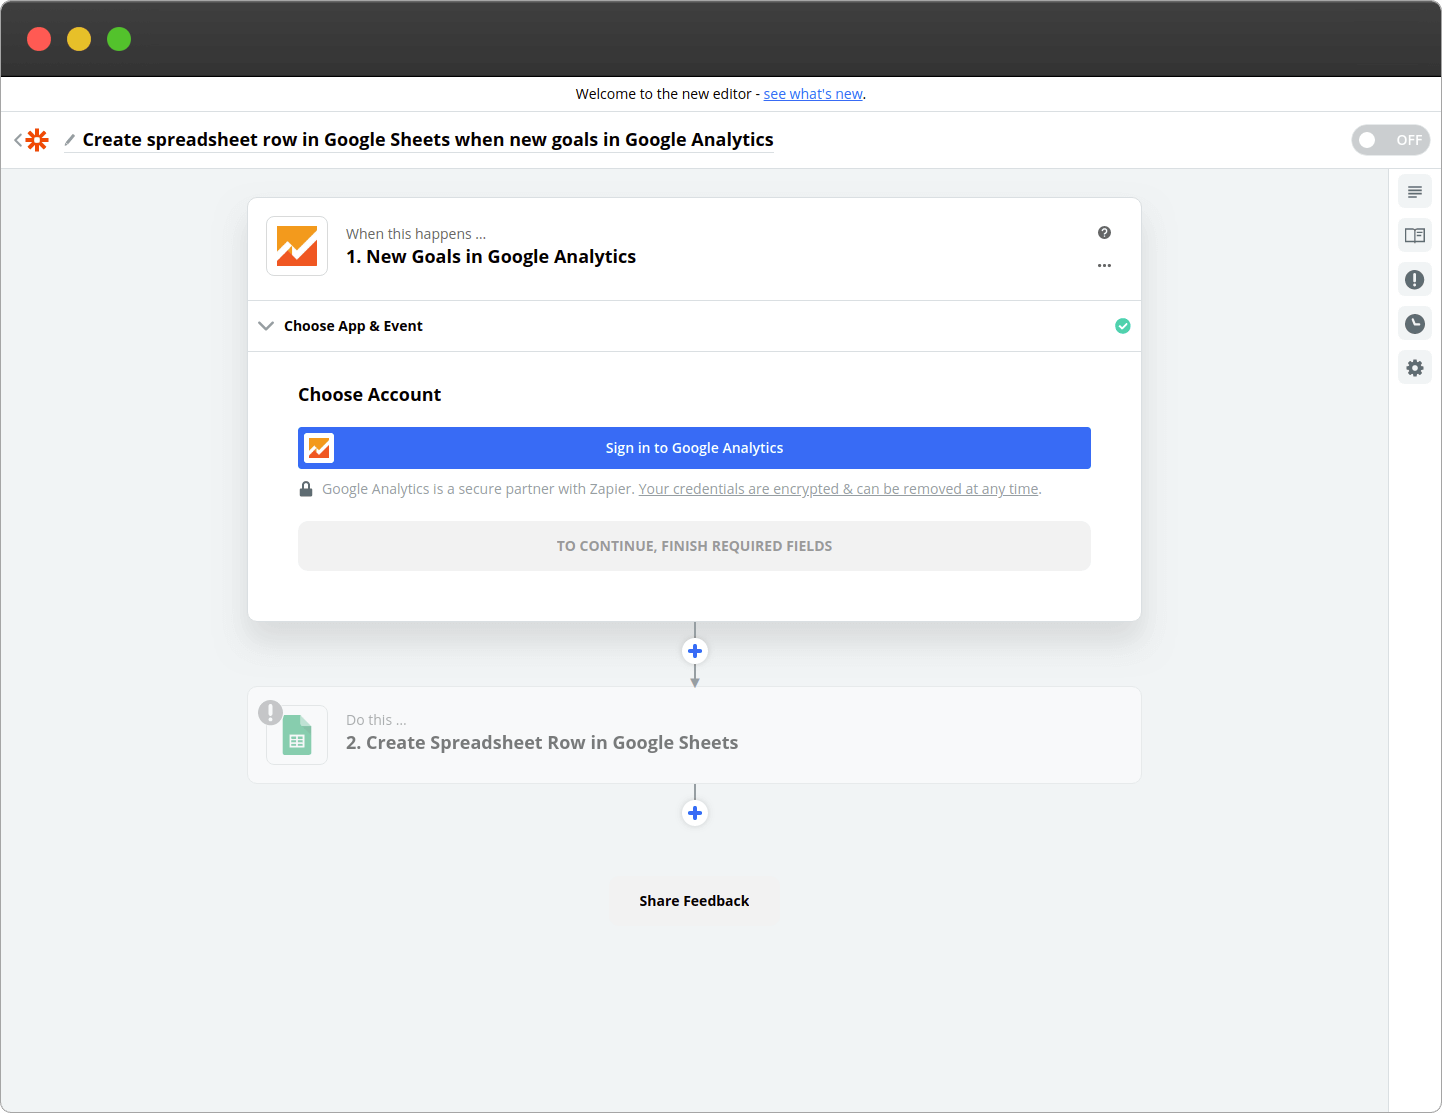Click the help question mark icon in step 1
The image size is (1442, 1113).
(x=1104, y=233)
